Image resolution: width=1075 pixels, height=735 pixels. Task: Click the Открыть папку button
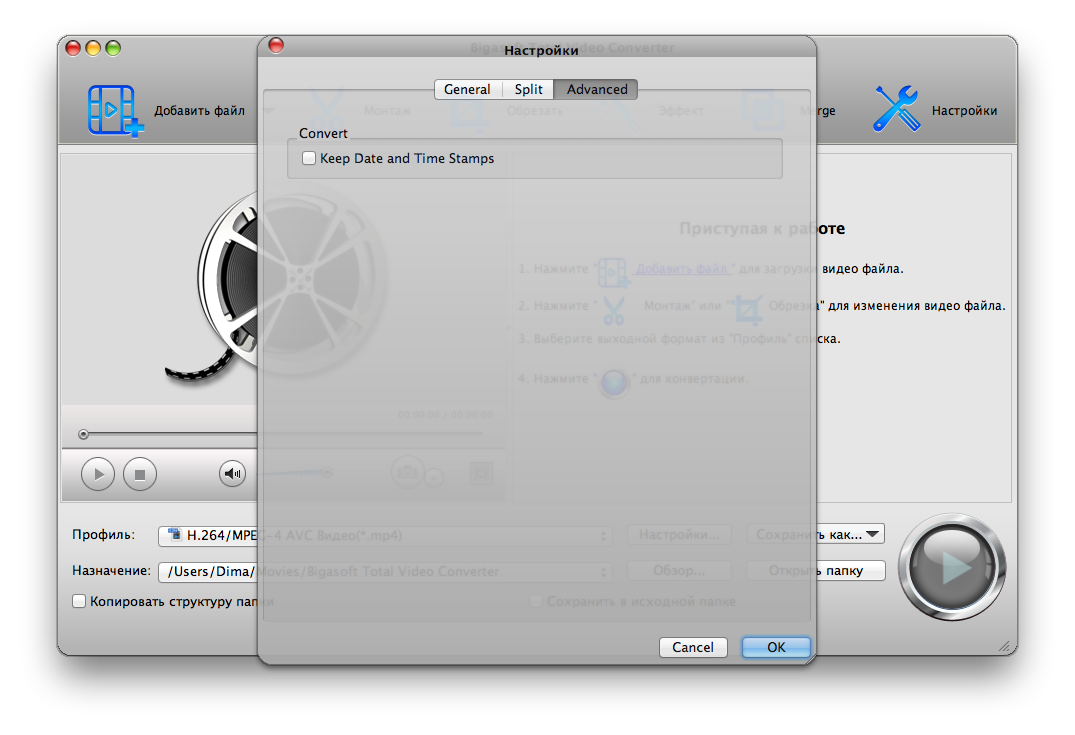pyautogui.click(x=816, y=570)
